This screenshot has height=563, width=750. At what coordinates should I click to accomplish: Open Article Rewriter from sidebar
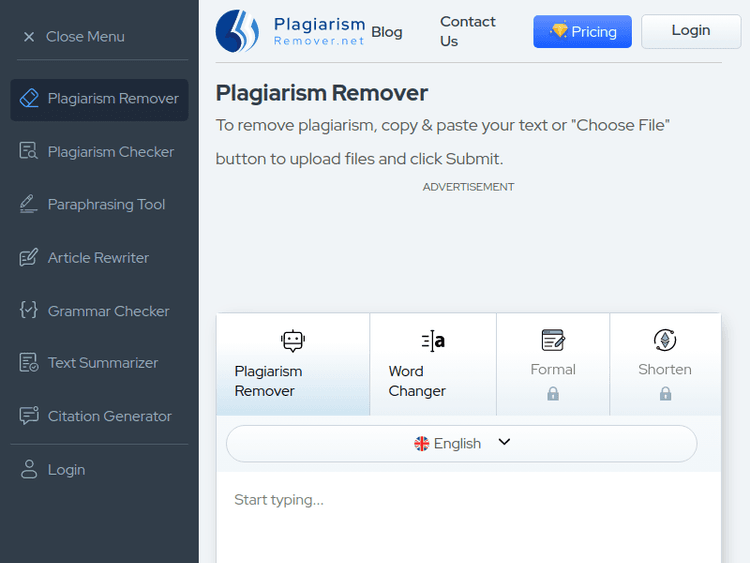coord(99,258)
